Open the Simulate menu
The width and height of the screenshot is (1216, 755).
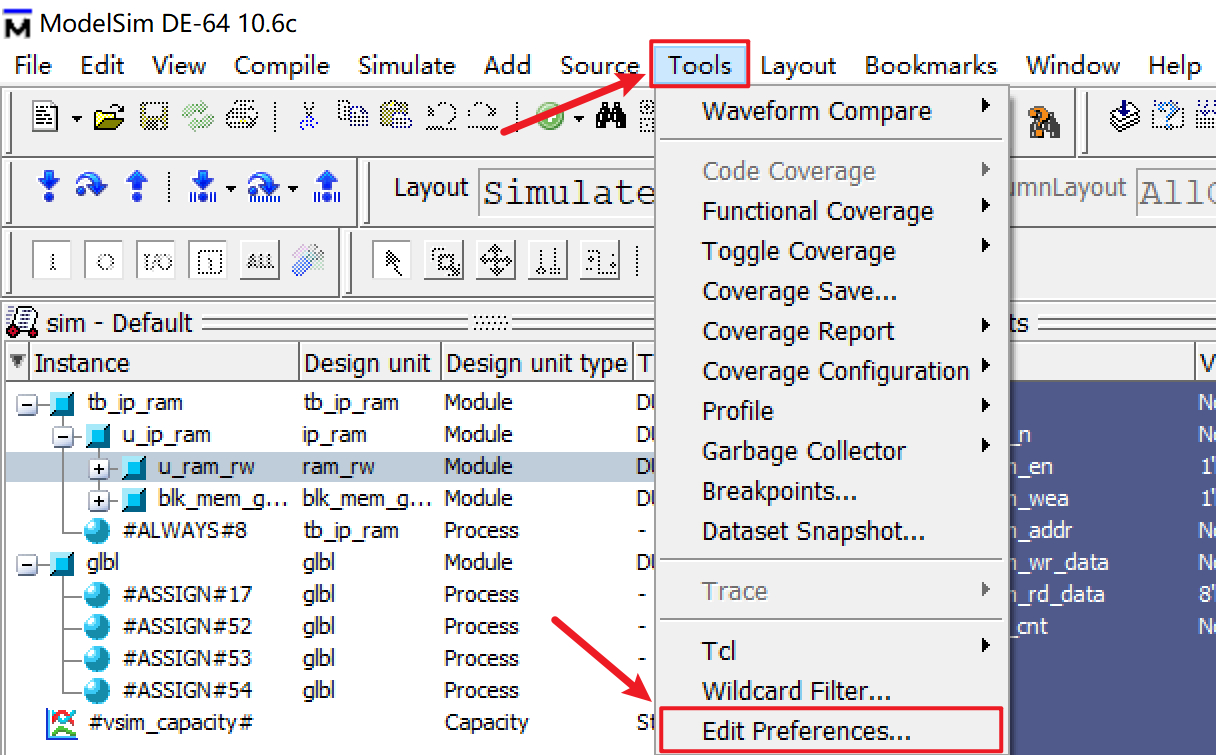(x=407, y=66)
